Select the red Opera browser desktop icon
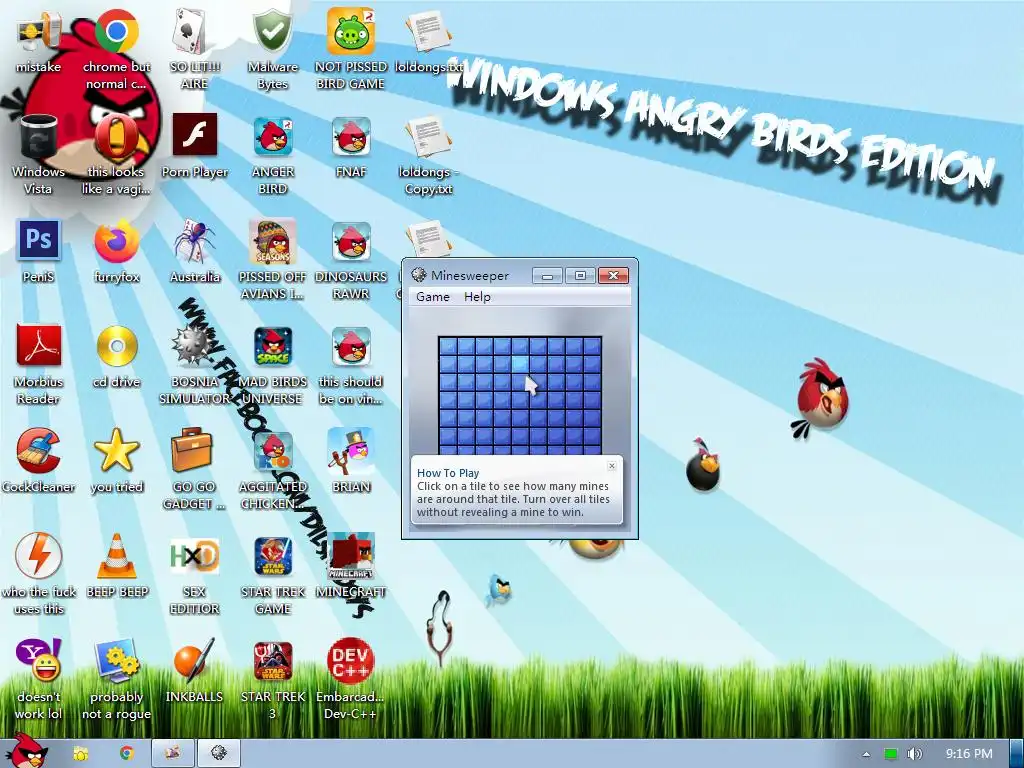Image resolution: width=1024 pixels, height=768 pixels. [116, 136]
